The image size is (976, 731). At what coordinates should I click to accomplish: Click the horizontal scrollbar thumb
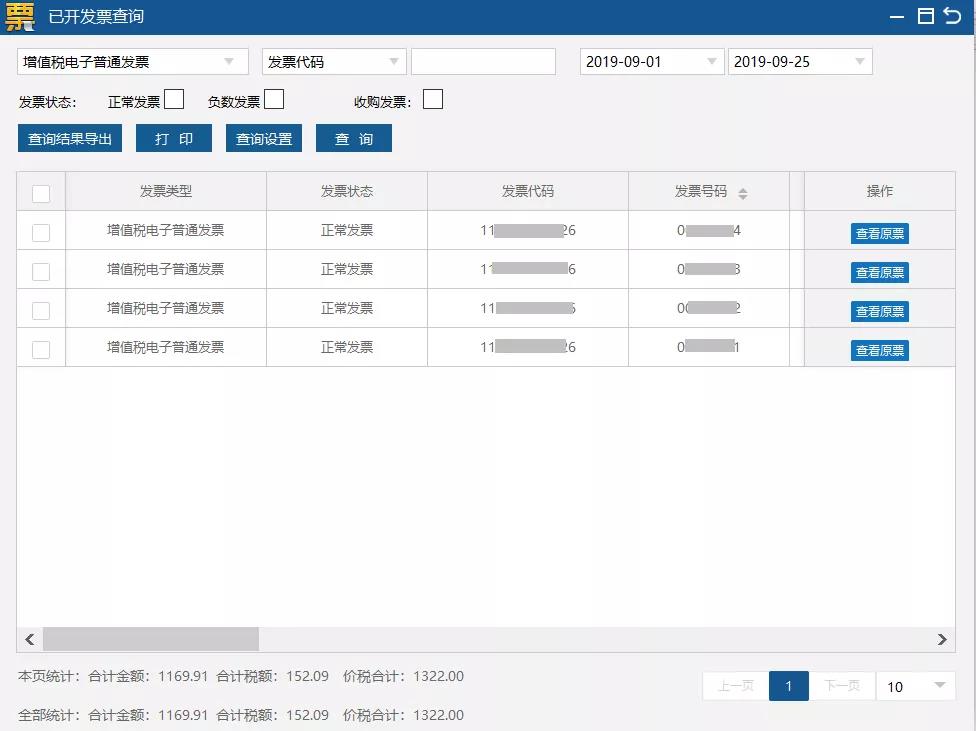click(x=151, y=639)
